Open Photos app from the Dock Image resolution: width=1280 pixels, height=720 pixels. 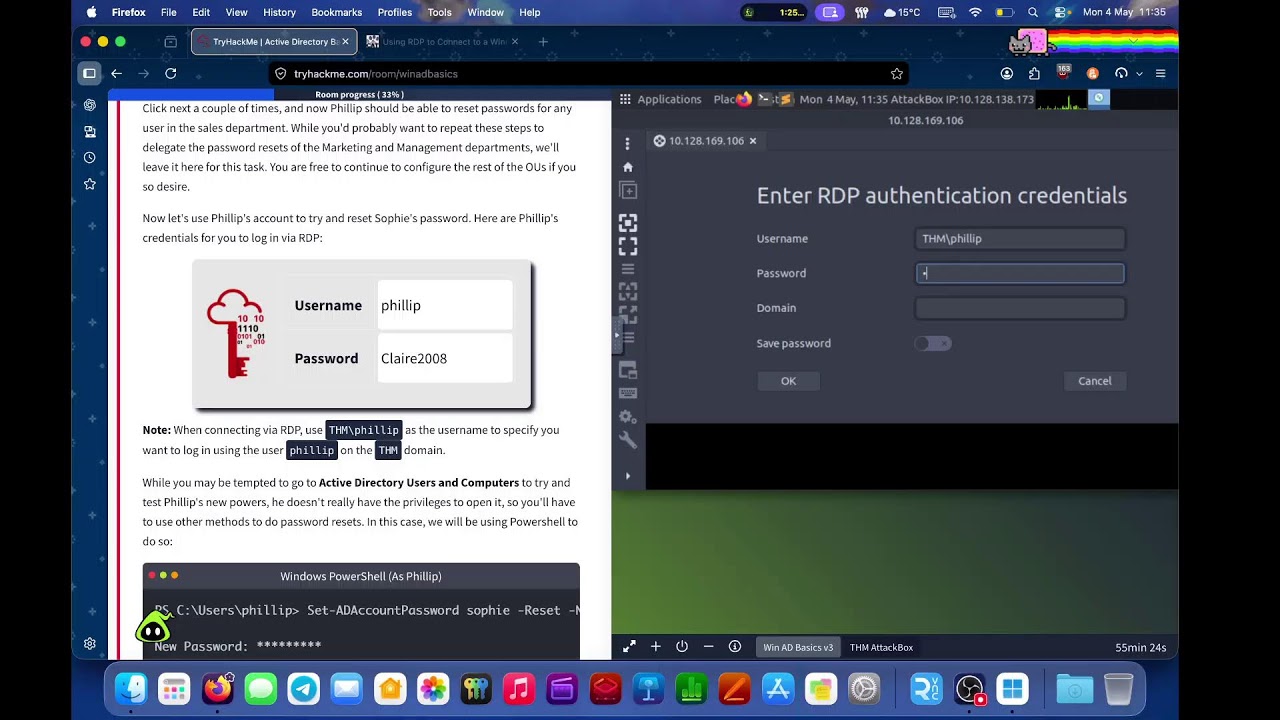pos(432,689)
